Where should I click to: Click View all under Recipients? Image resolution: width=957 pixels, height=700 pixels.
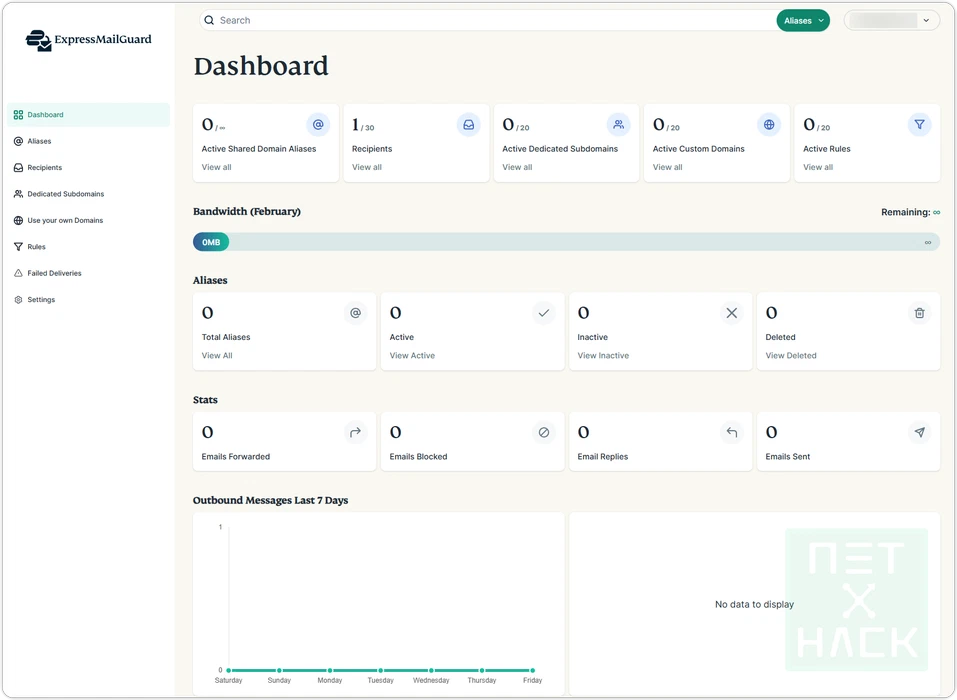coord(367,167)
